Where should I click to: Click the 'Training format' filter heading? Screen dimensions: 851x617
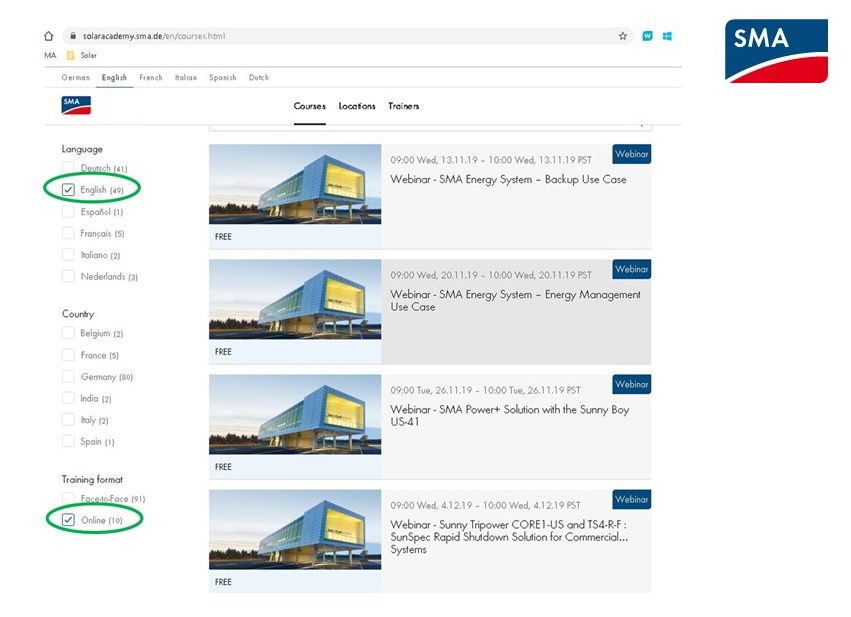(92, 480)
